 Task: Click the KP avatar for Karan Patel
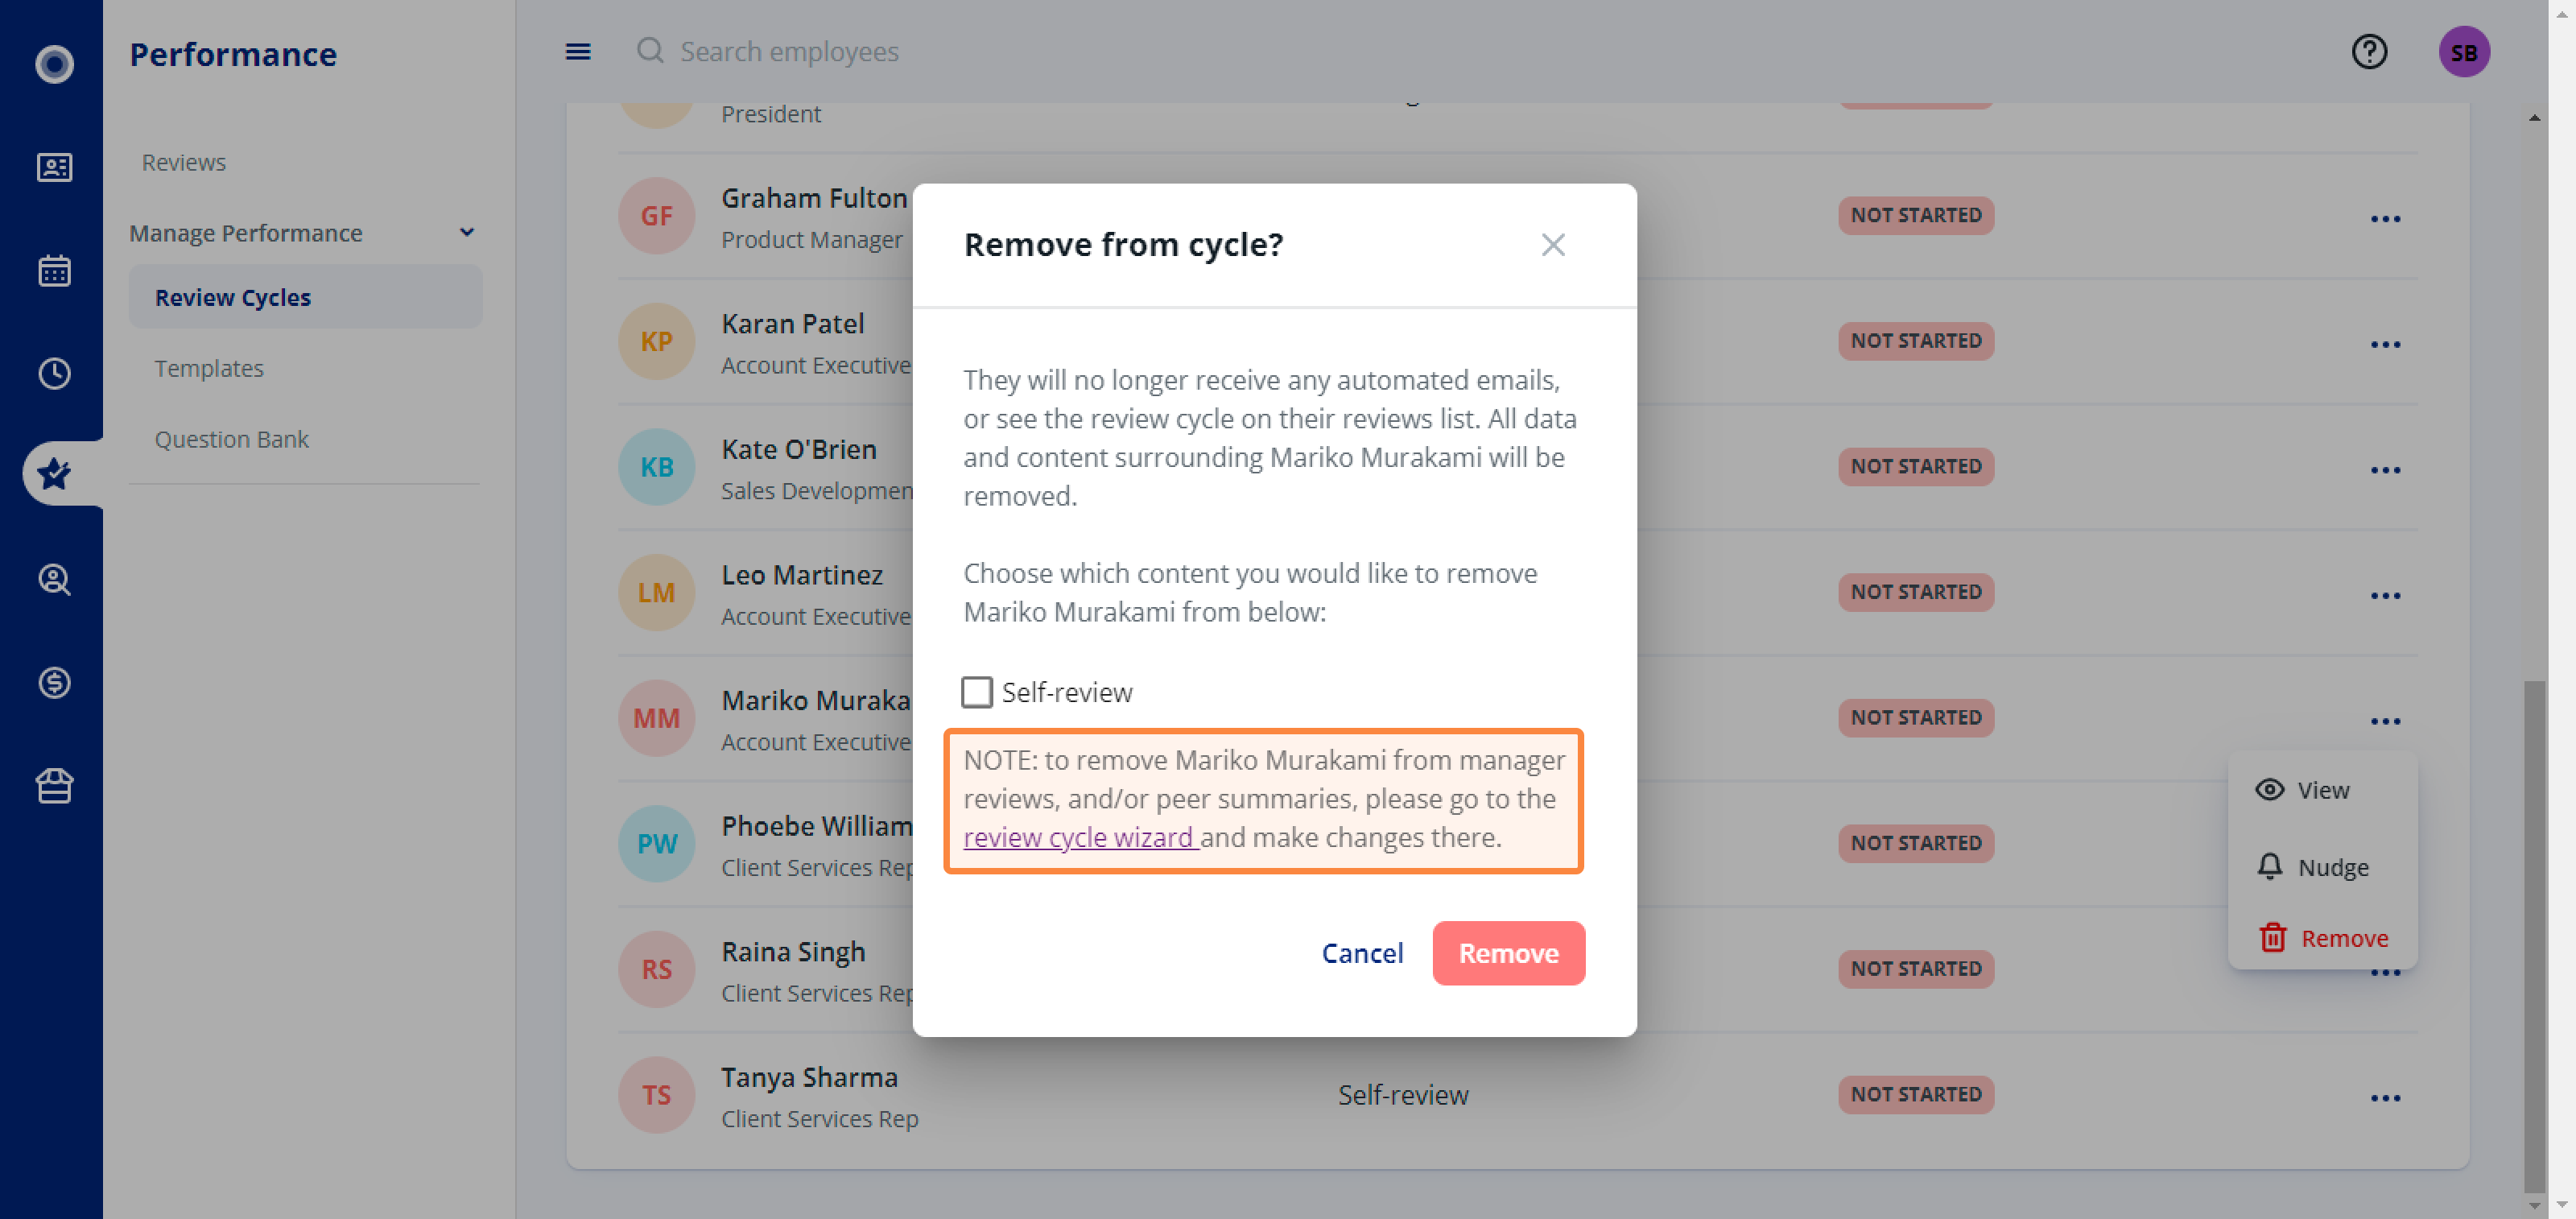pyautogui.click(x=656, y=342)
